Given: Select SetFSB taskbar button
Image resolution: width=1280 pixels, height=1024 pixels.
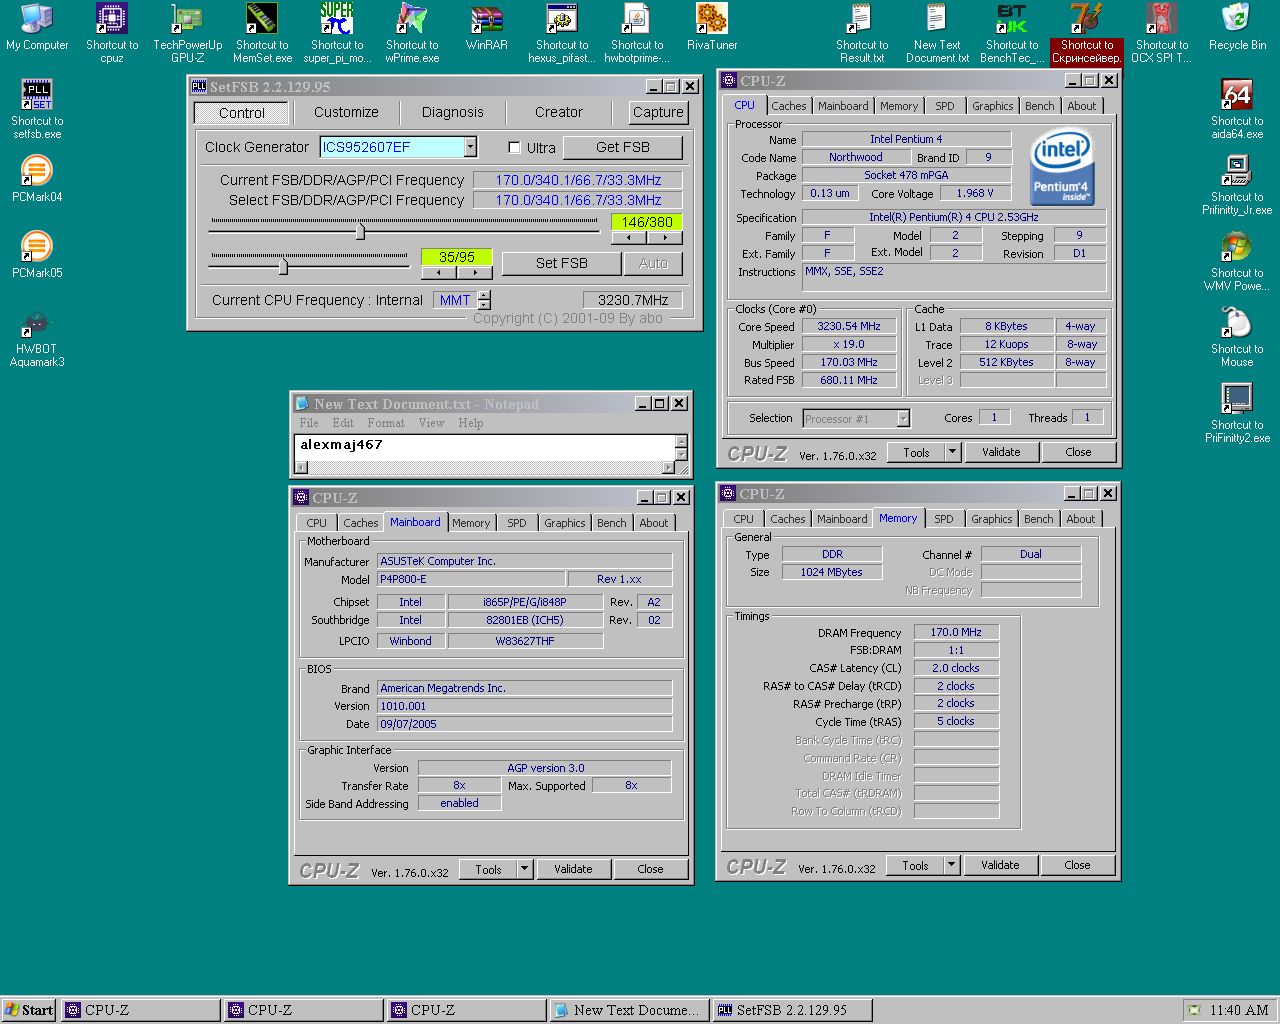Looking at the screenshot, I should pos(794,1010).
